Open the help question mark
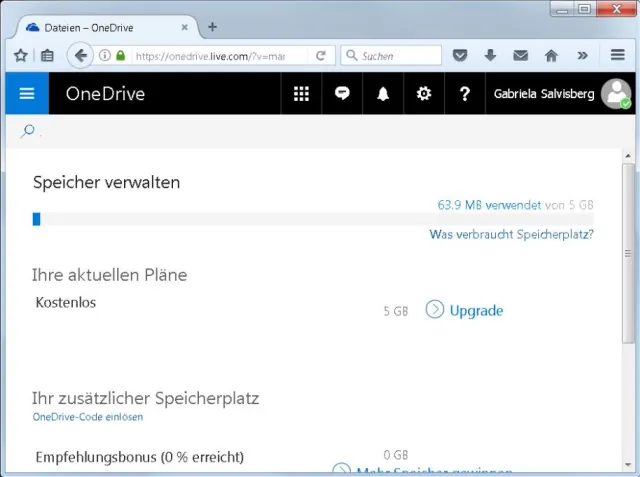Viewport: 640px width, 477px height. tap(464, 94)
